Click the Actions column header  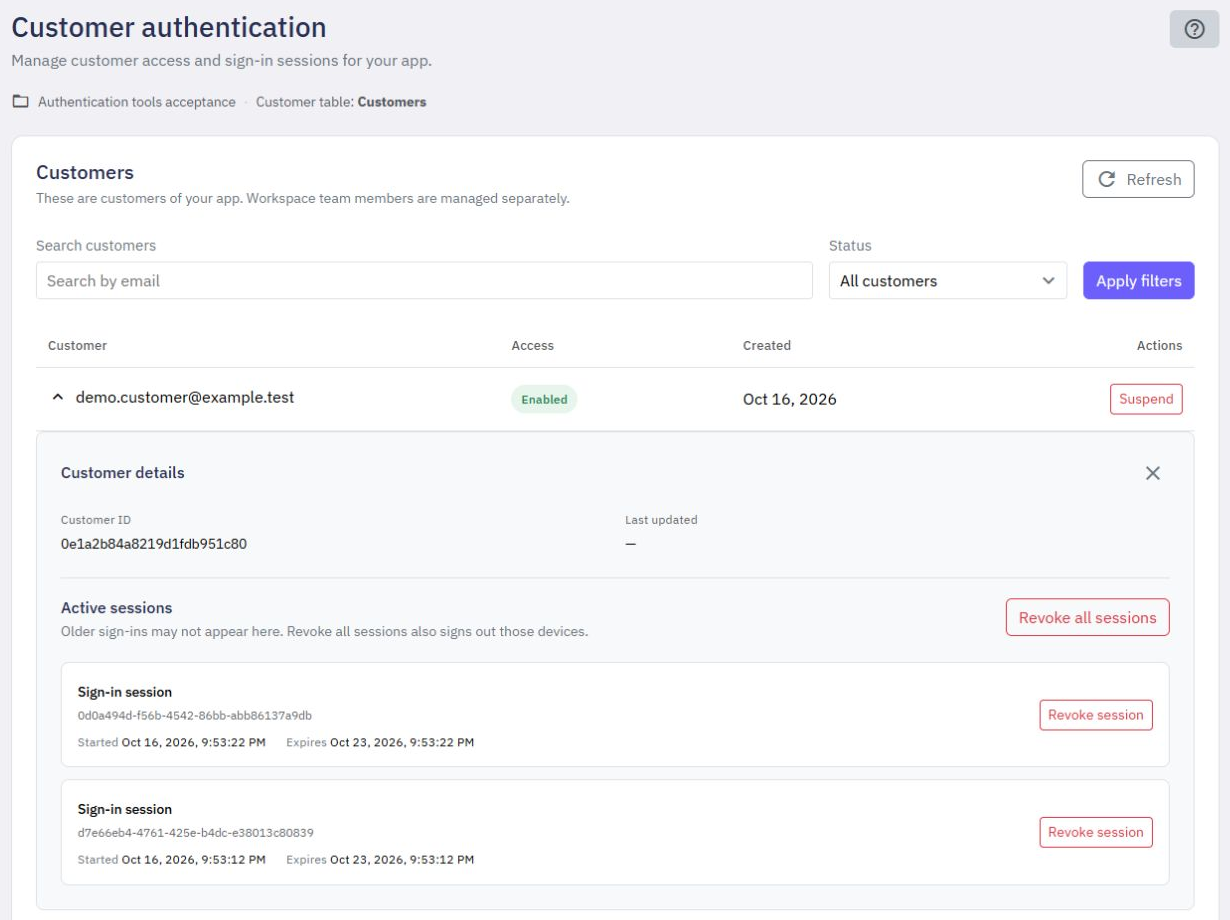coord(1160,346)
